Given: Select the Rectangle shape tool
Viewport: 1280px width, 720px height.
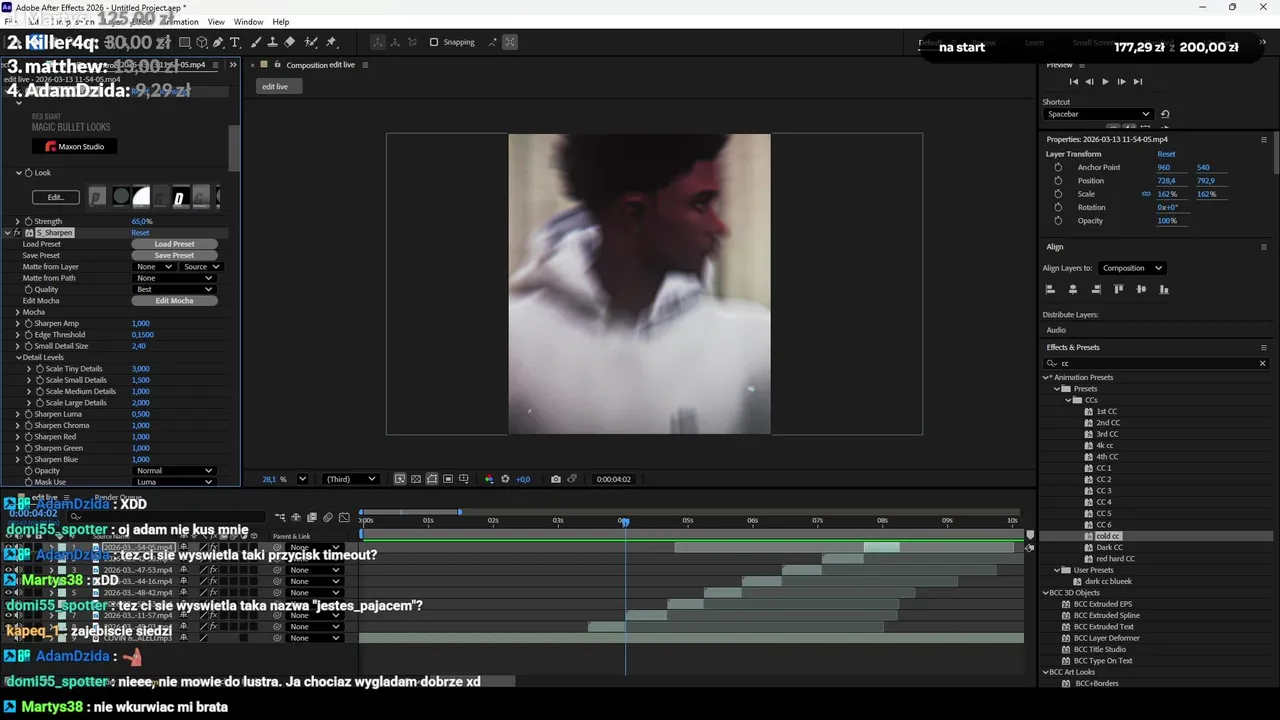Looking at the screenshot, I should [185, 42].
